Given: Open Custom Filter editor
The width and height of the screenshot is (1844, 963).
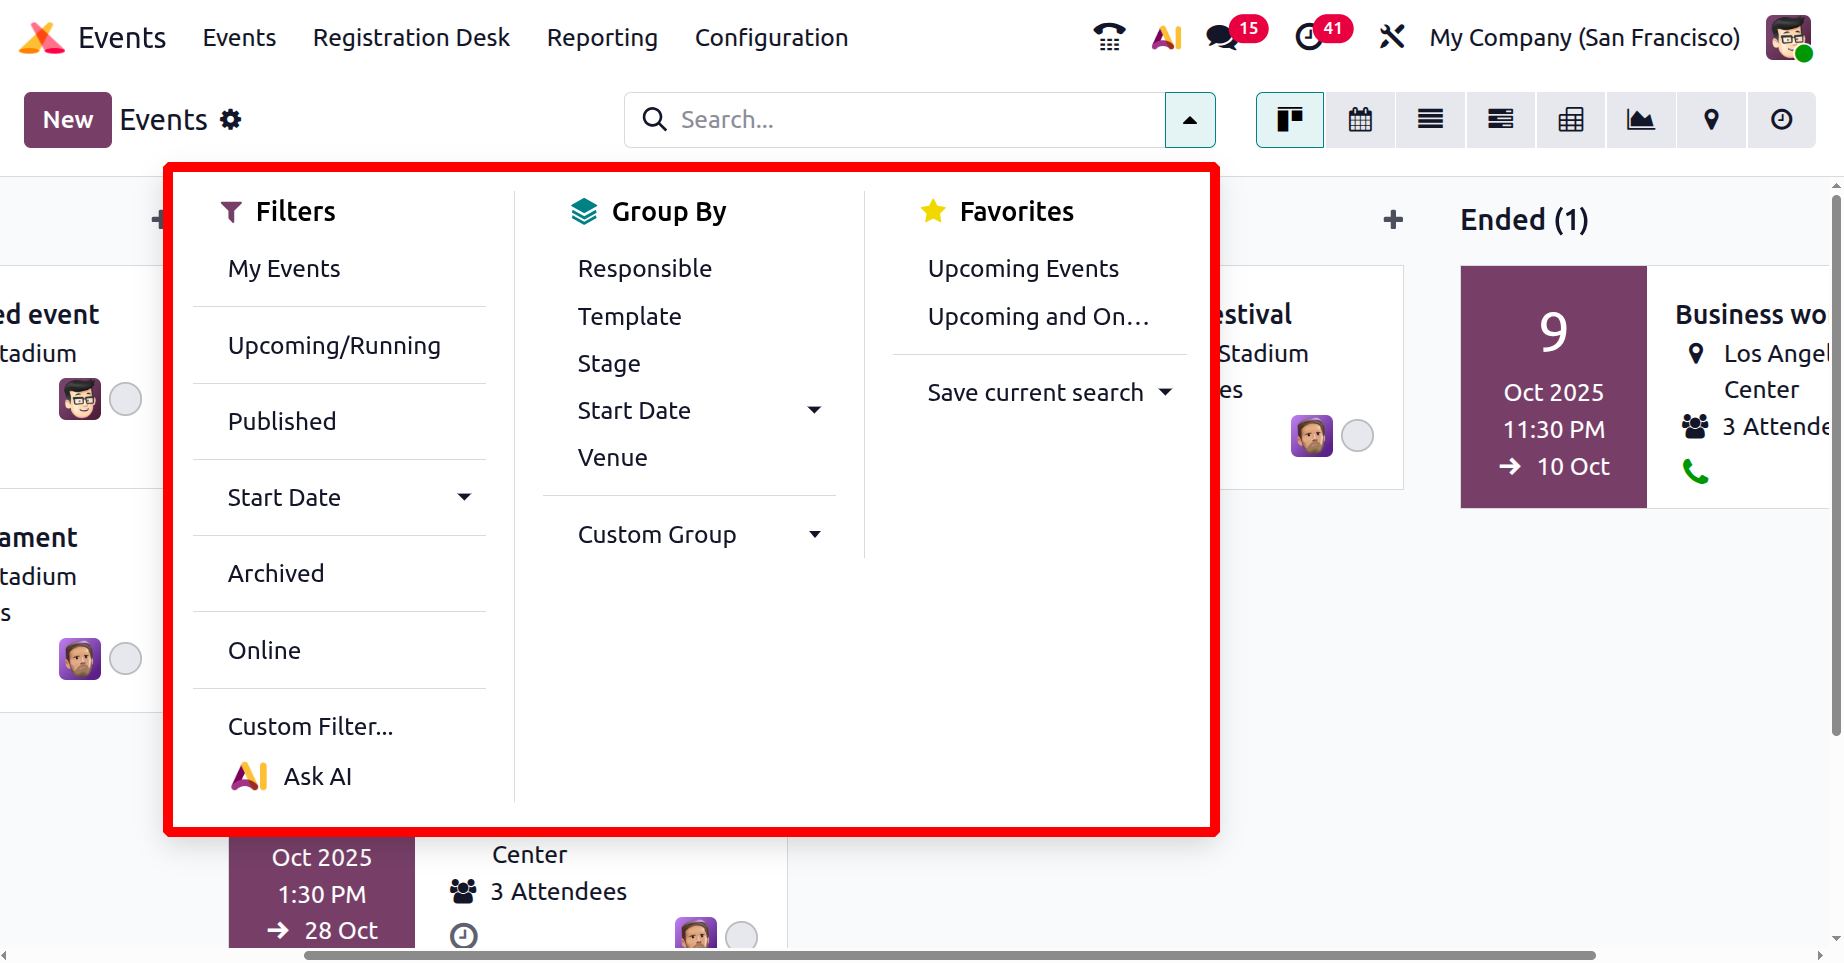Looking at the screenshot, I should pos(310,727).
